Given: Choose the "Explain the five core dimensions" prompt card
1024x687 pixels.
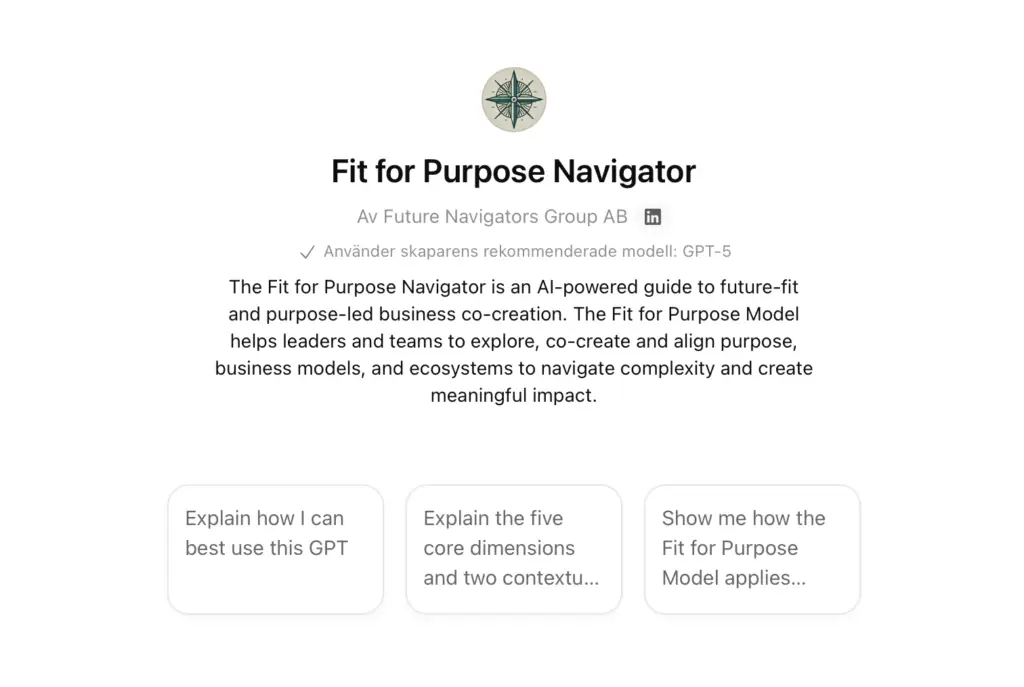Looking at the screenshot, I should point(513,549).
